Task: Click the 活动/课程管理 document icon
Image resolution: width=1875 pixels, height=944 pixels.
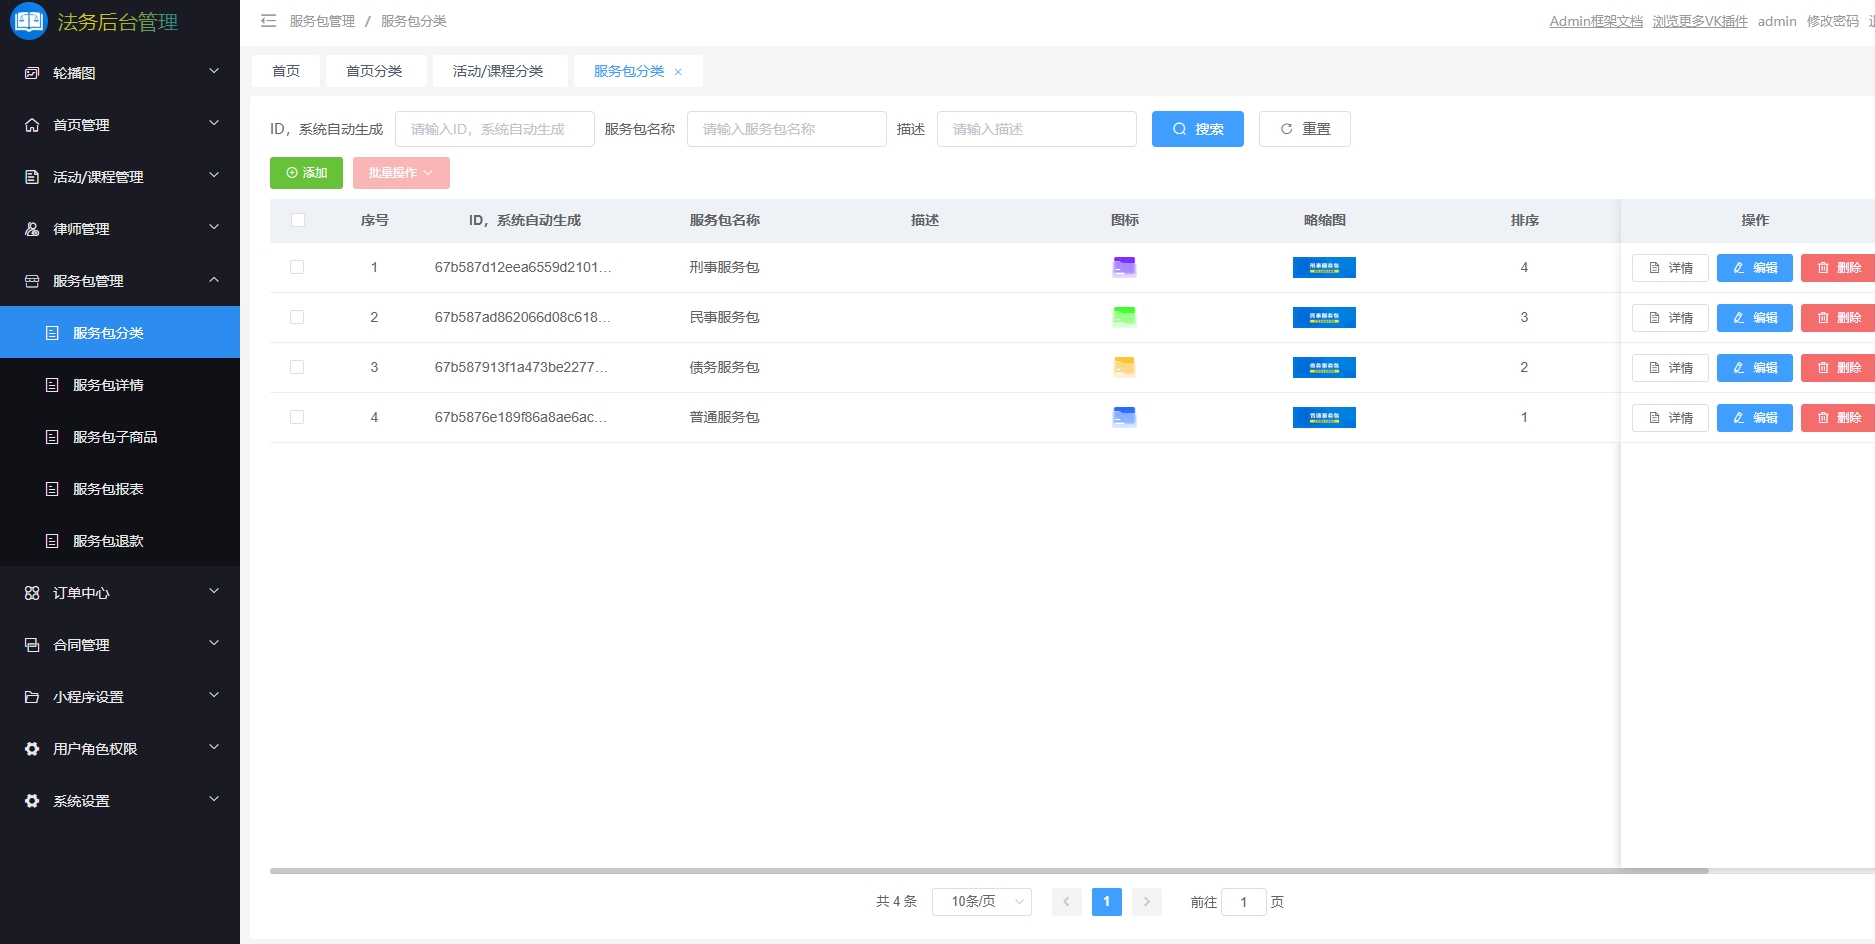Action: point(32,177)
